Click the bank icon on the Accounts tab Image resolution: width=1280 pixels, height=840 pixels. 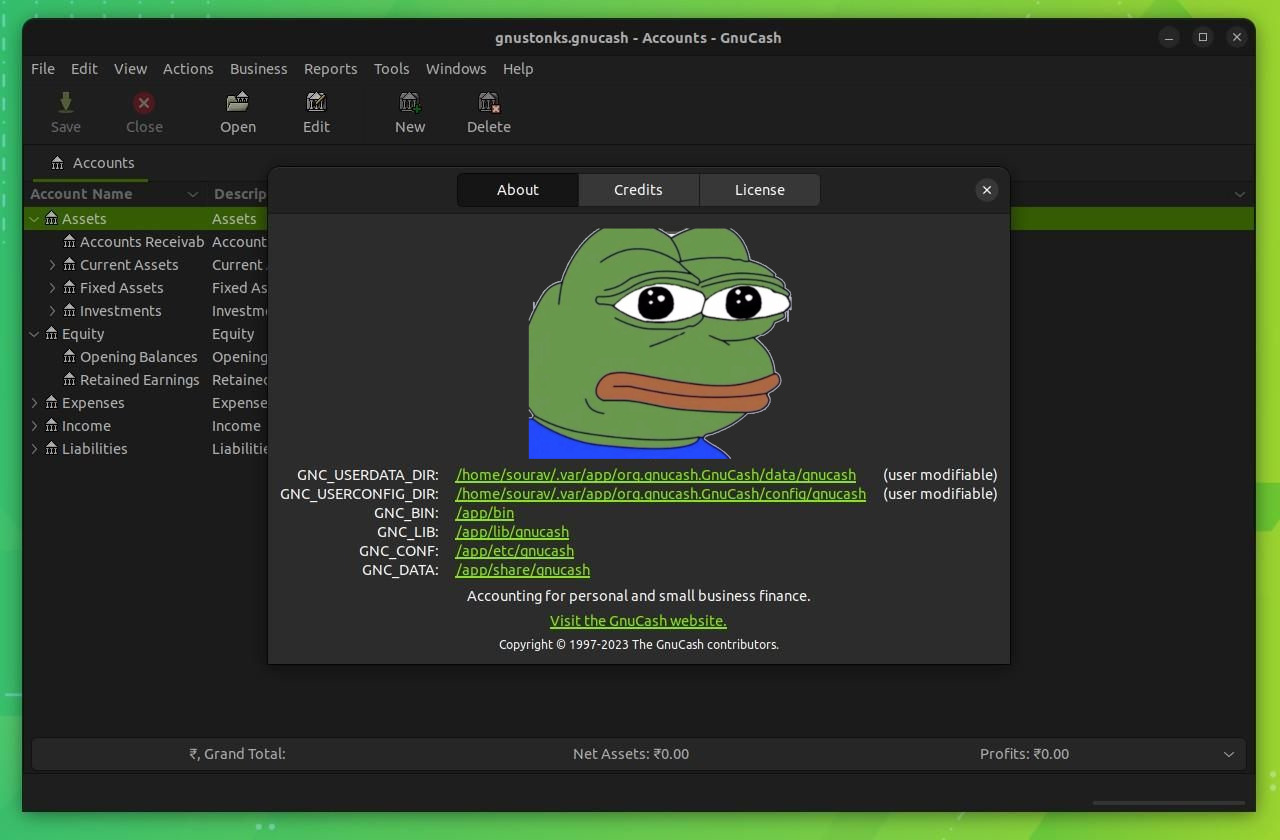[57, 163]
